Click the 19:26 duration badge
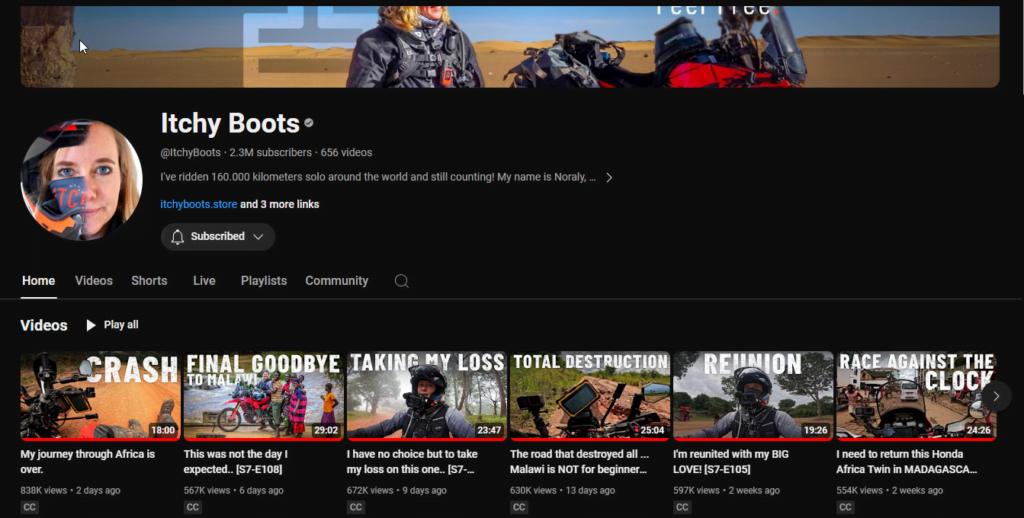Image resolution: width=1024 pixels, height=518 pixels. point(815,430)
